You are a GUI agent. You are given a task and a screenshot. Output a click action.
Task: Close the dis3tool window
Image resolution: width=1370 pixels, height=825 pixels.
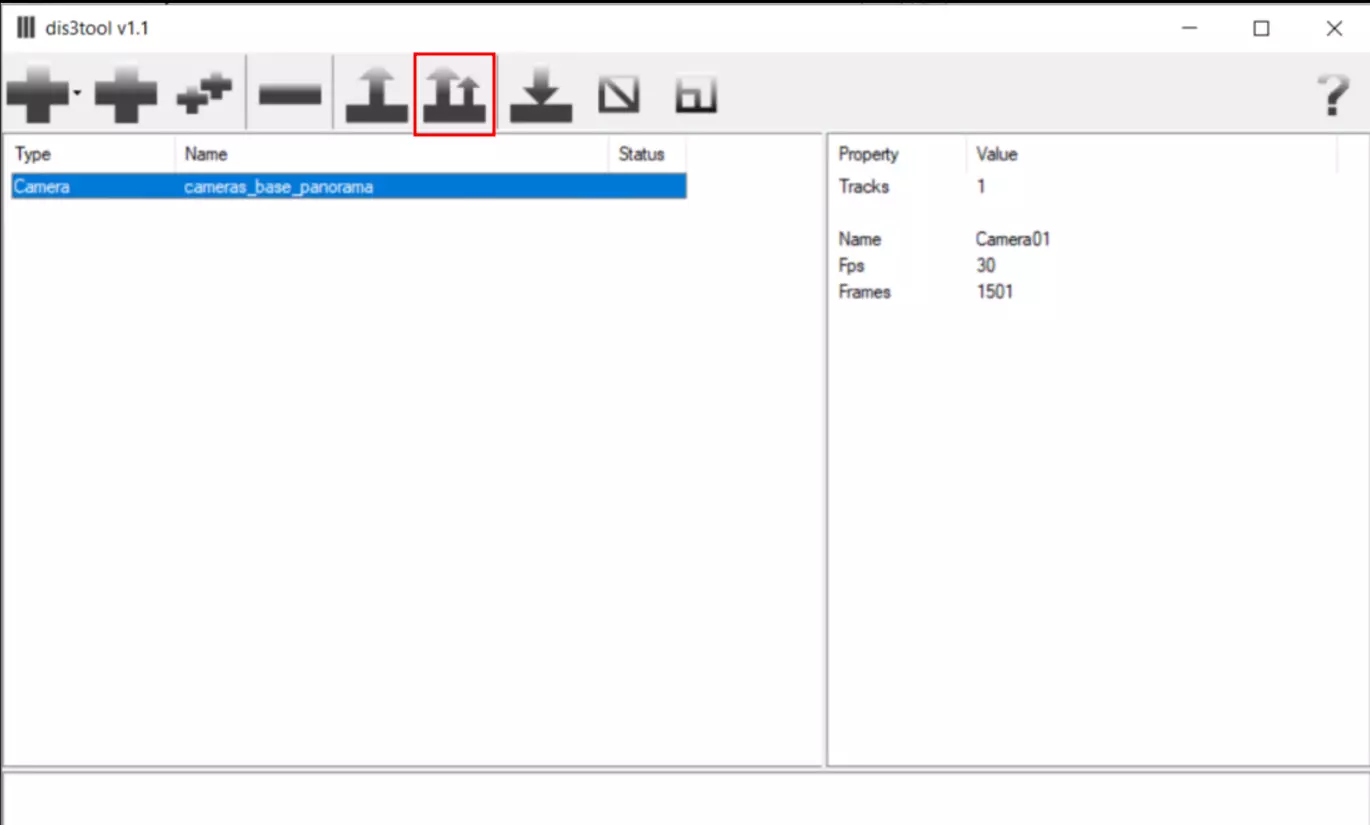point(1334,28)
